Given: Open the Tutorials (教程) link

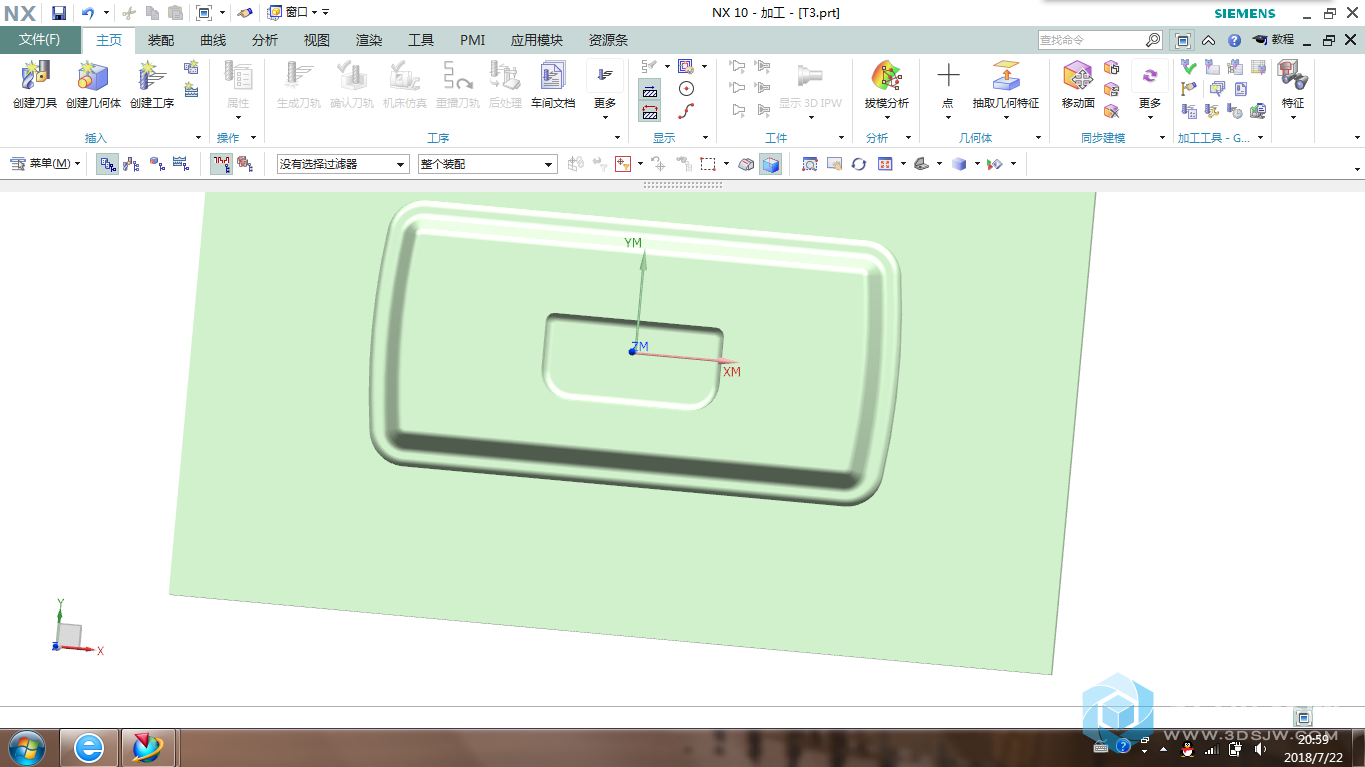Looking at the screenshot, I should [1272, 40].
